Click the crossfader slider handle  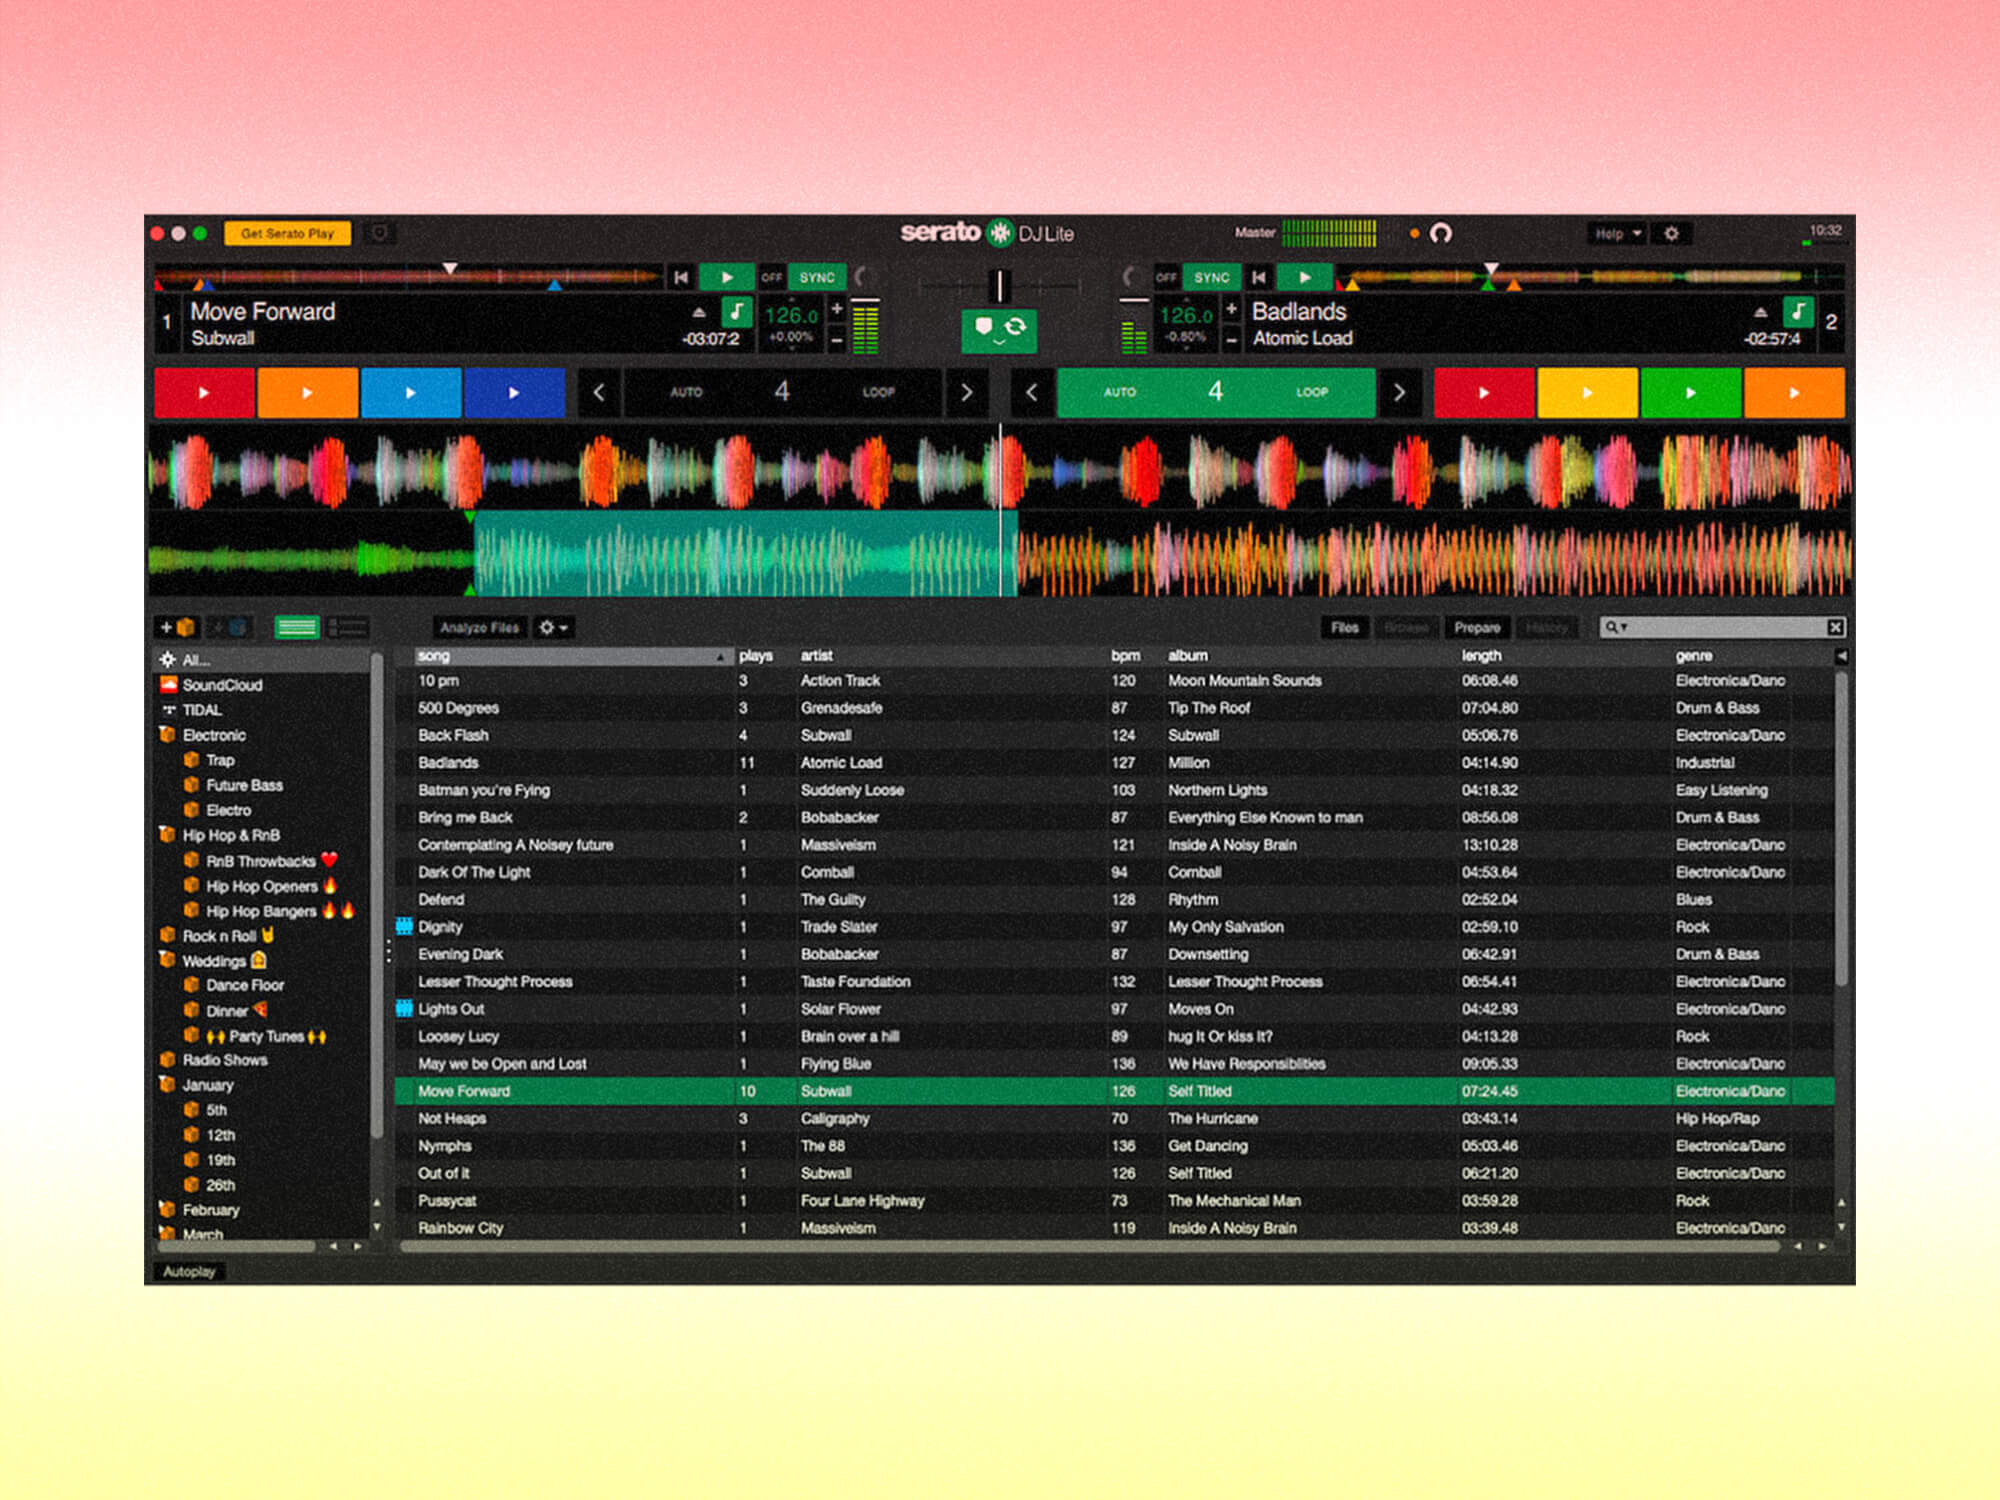(999, 286)
